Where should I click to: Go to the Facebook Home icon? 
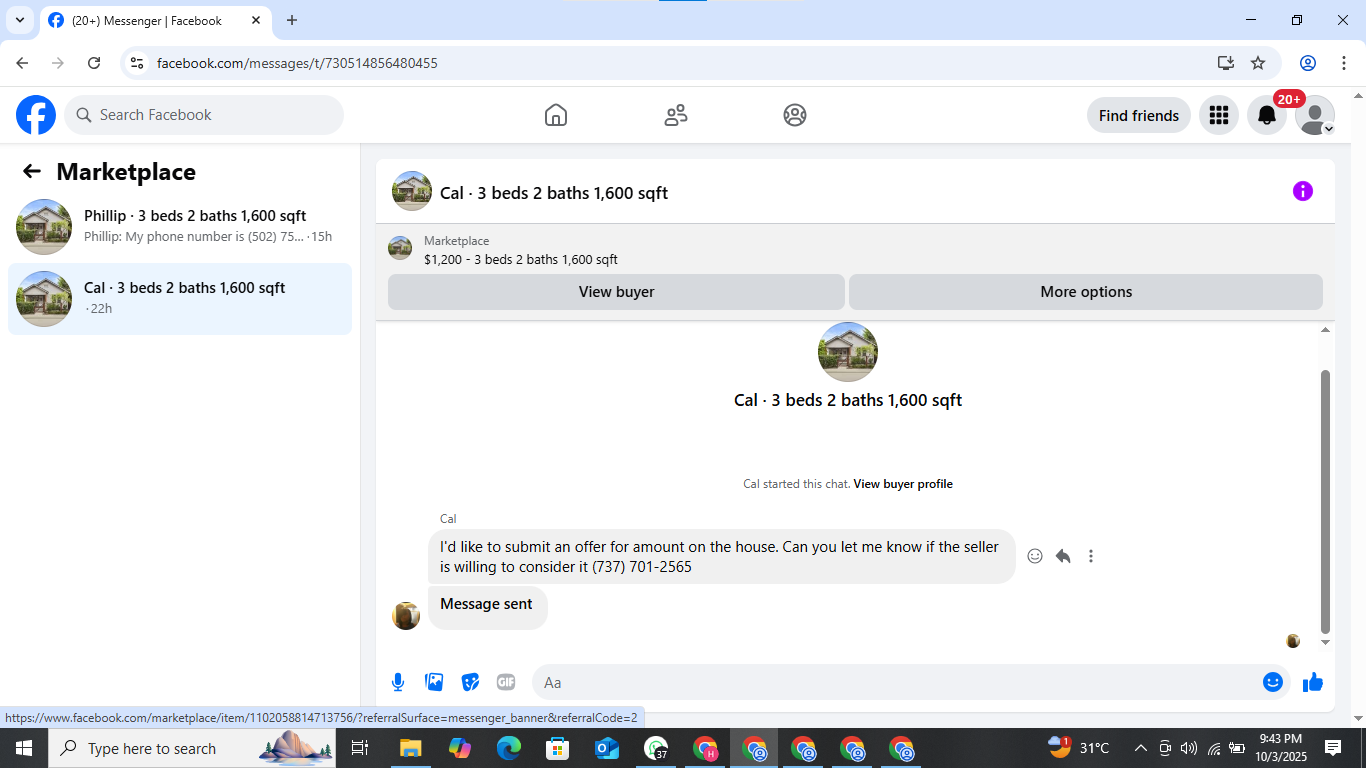(556, 115)
